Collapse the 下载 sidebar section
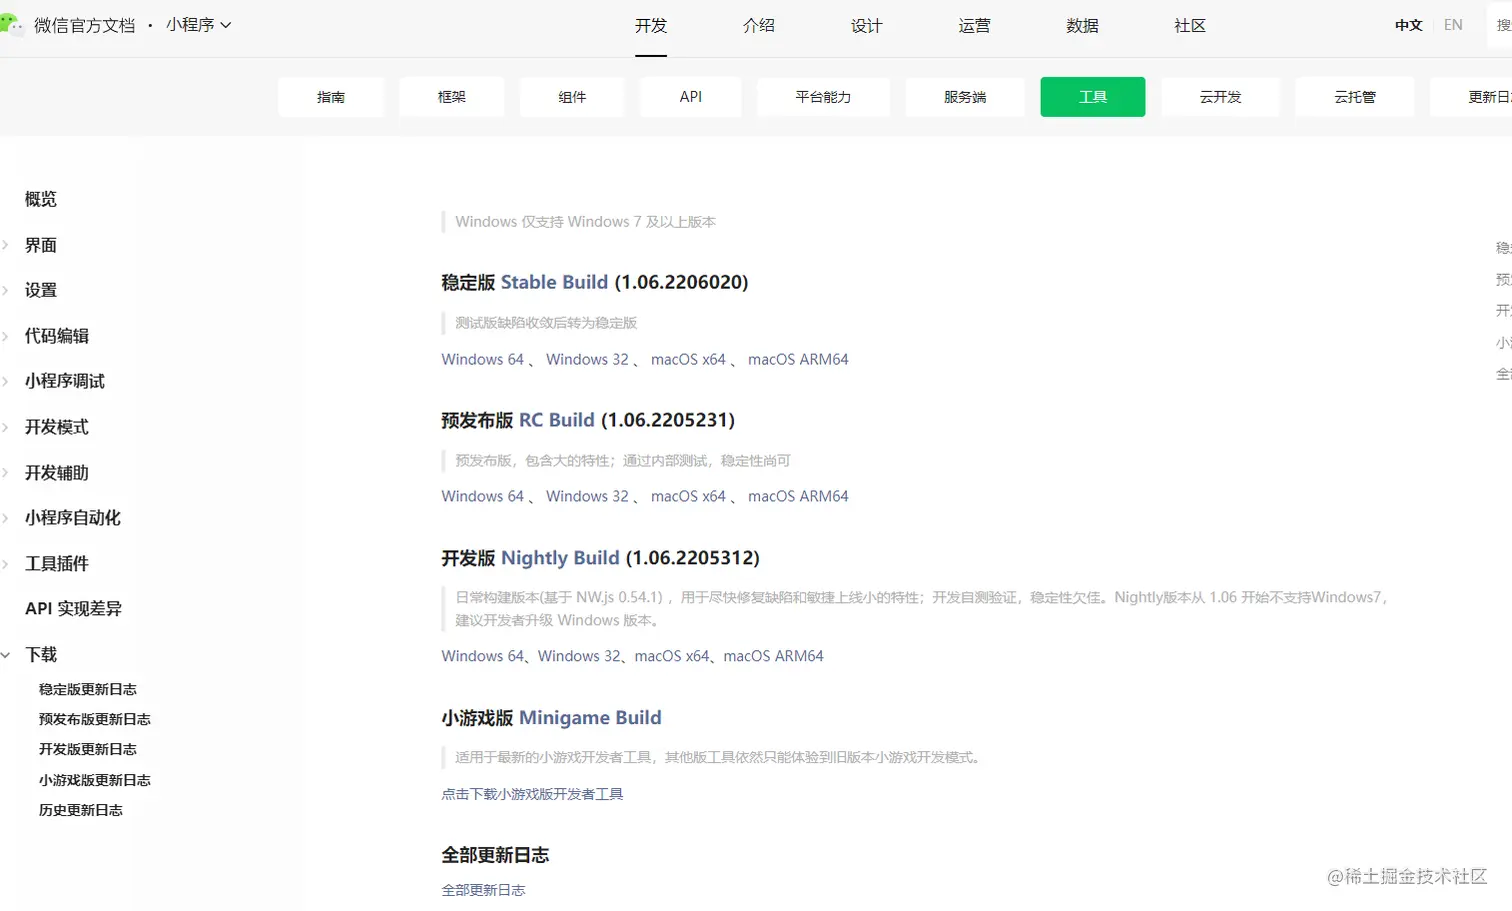The image size is (1512, 911). click(x=40, y=654)
